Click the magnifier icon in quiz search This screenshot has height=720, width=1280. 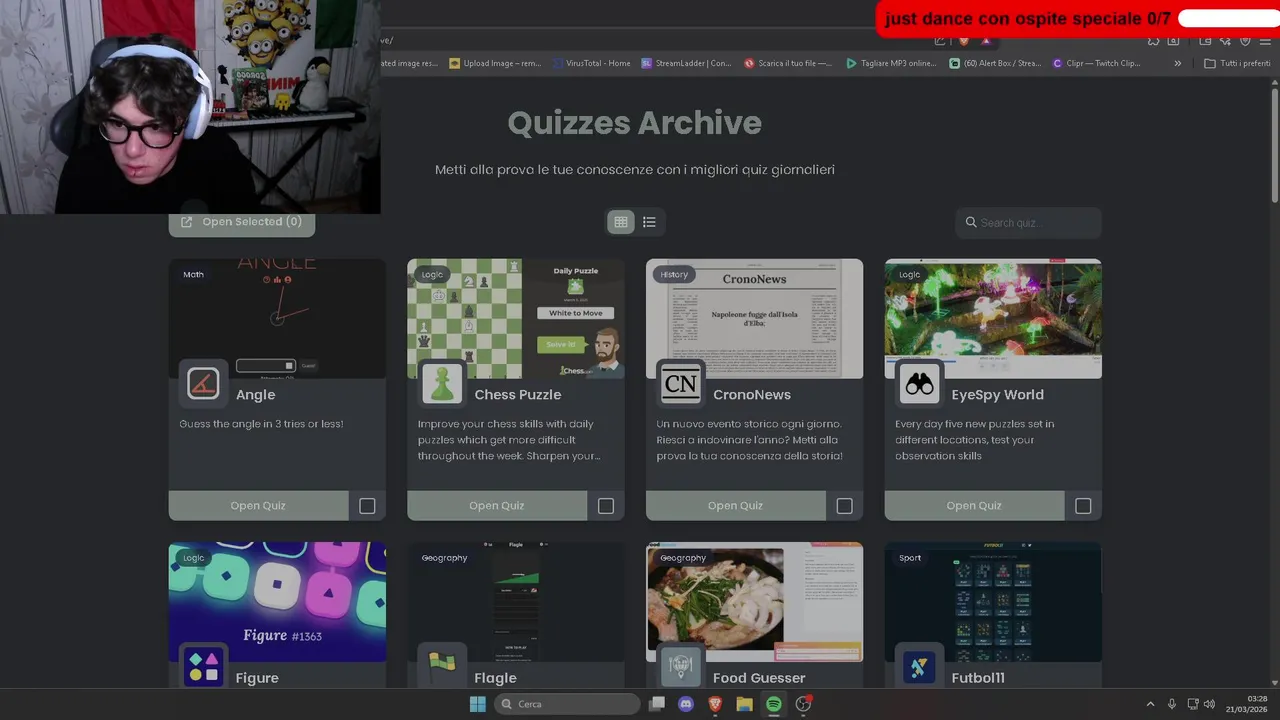(970, 223)
